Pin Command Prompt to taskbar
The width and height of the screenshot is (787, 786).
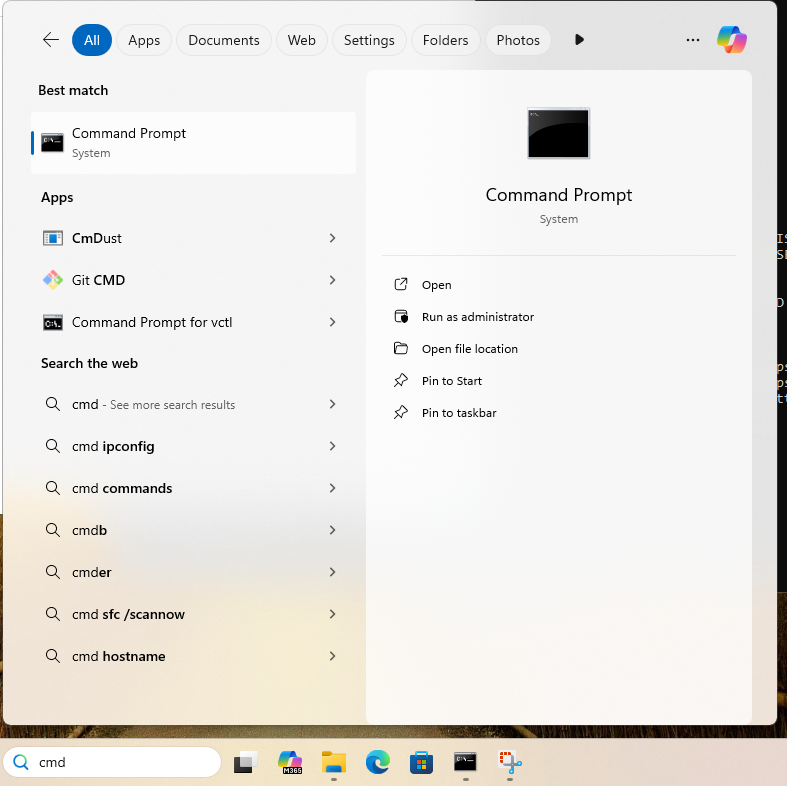pyautogui.click(x=458, y=413)
